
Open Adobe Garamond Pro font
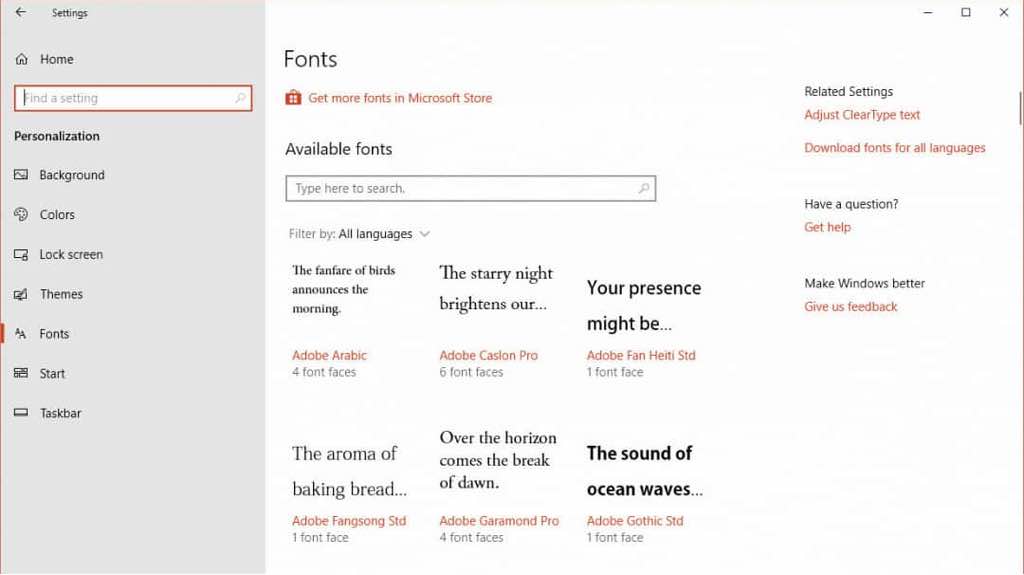click(x=499, y=521)
